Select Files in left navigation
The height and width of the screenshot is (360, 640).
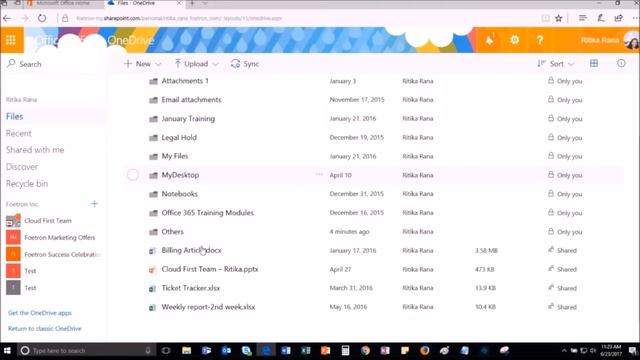14,117
